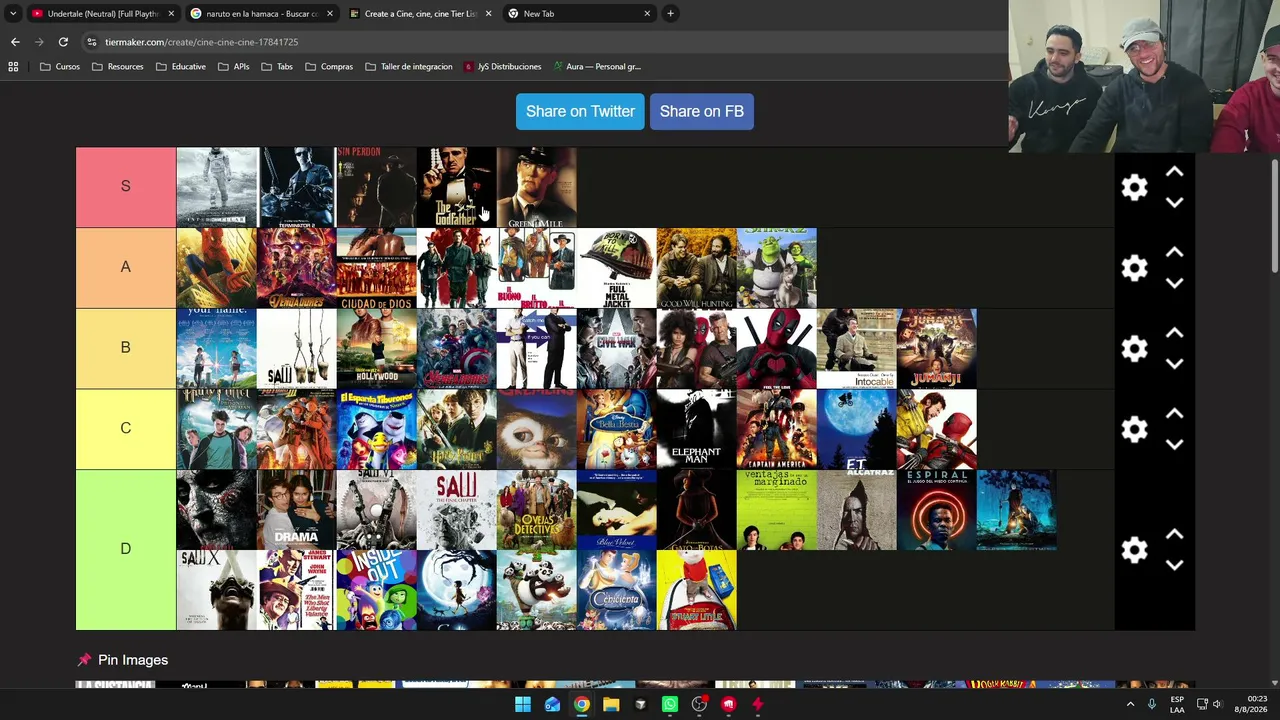Open the Windows Start menu

coord(522,704)
